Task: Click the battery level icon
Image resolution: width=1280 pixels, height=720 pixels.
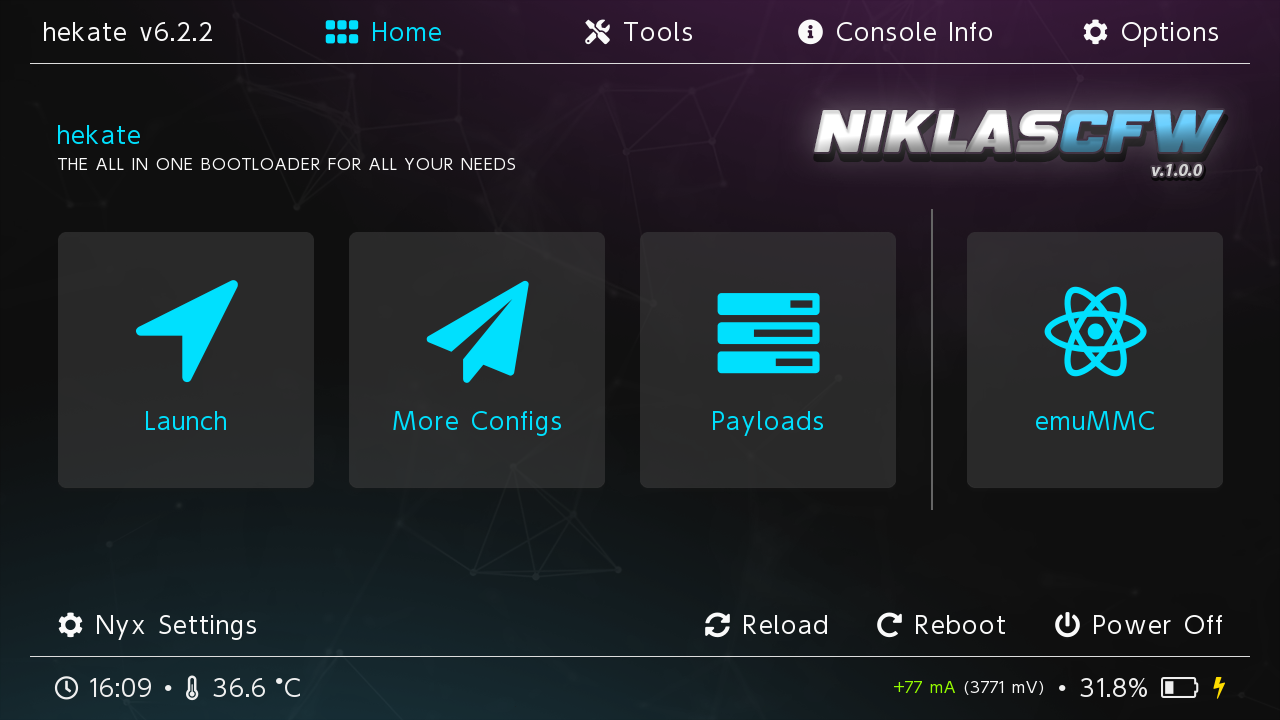Action: click(x=1179, y=687)
